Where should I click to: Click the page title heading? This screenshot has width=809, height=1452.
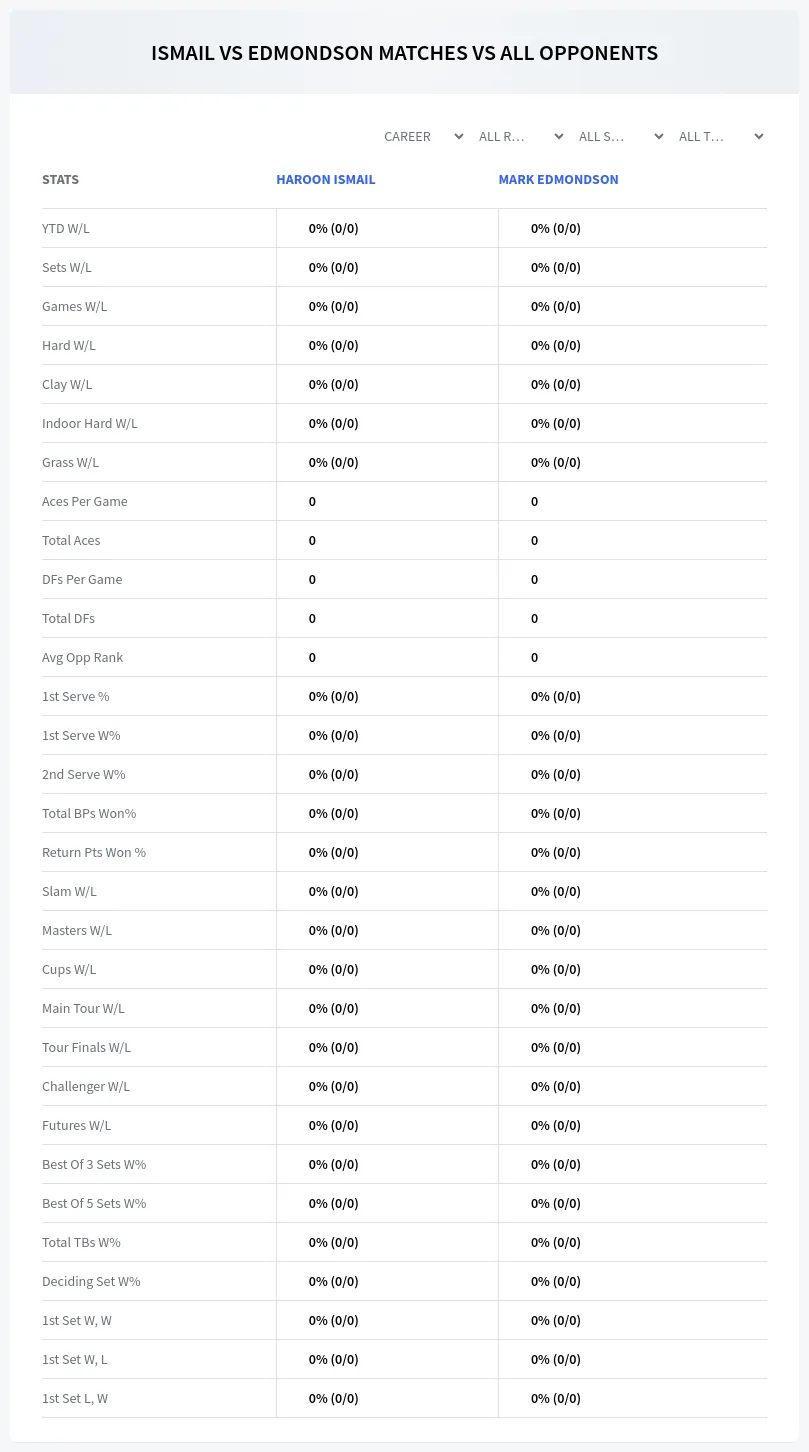(404, 53)
